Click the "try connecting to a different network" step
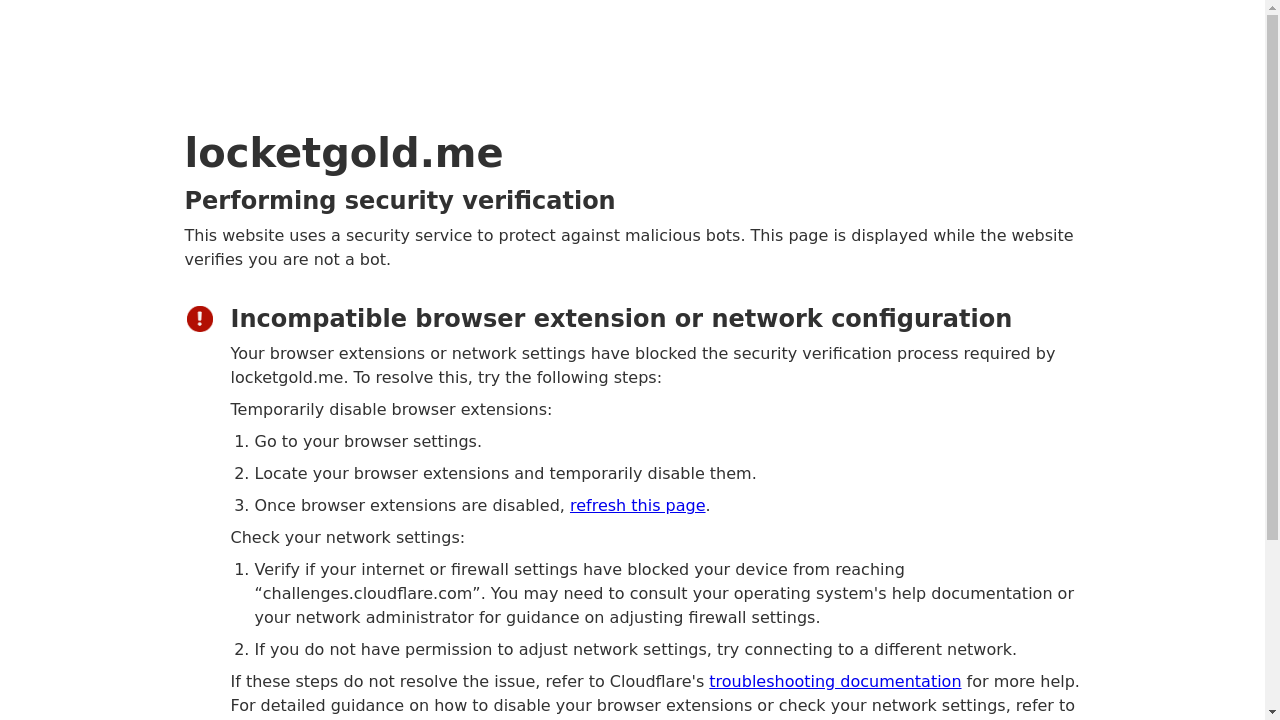Image resolution: width=1280 pixels, height=720 pixels. click(866, 650)
